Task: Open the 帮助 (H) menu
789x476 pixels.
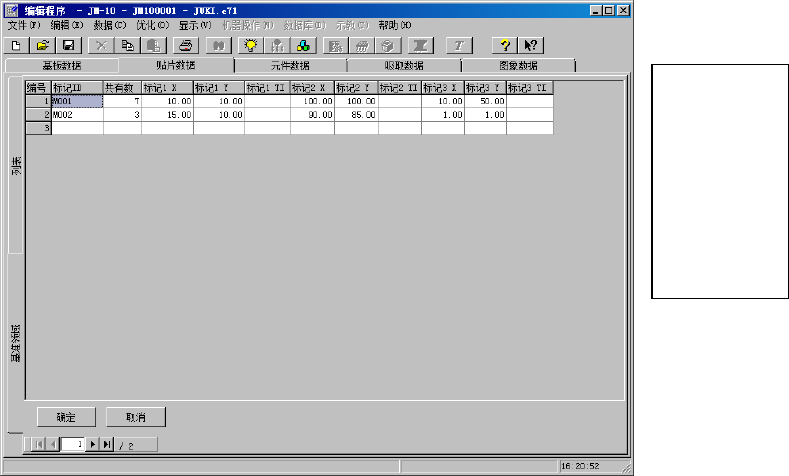Action: coord(395,25)
